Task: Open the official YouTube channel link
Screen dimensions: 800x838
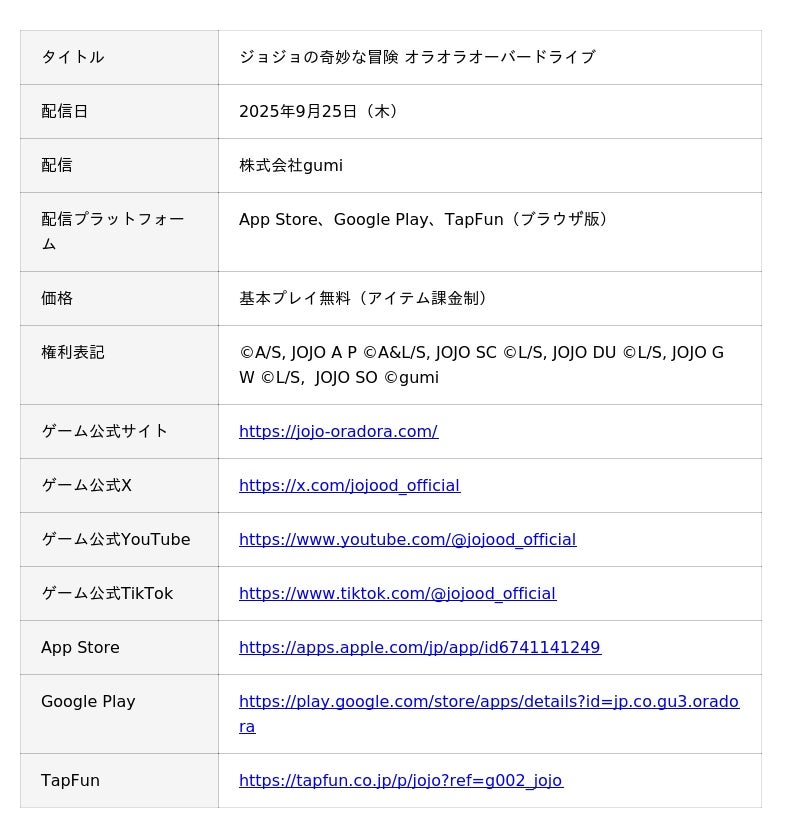Action: (x=407, y=539)
